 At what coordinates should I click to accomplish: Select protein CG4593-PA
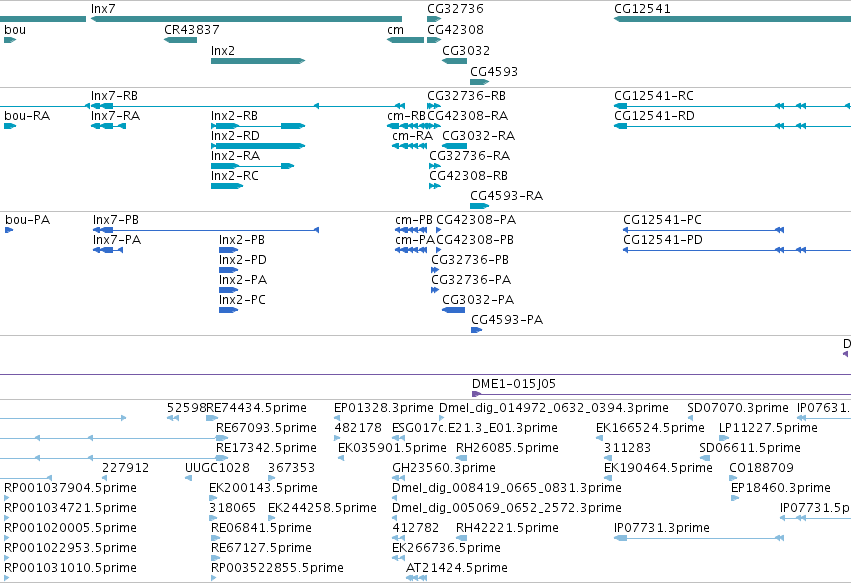click(x=476, y=330)
